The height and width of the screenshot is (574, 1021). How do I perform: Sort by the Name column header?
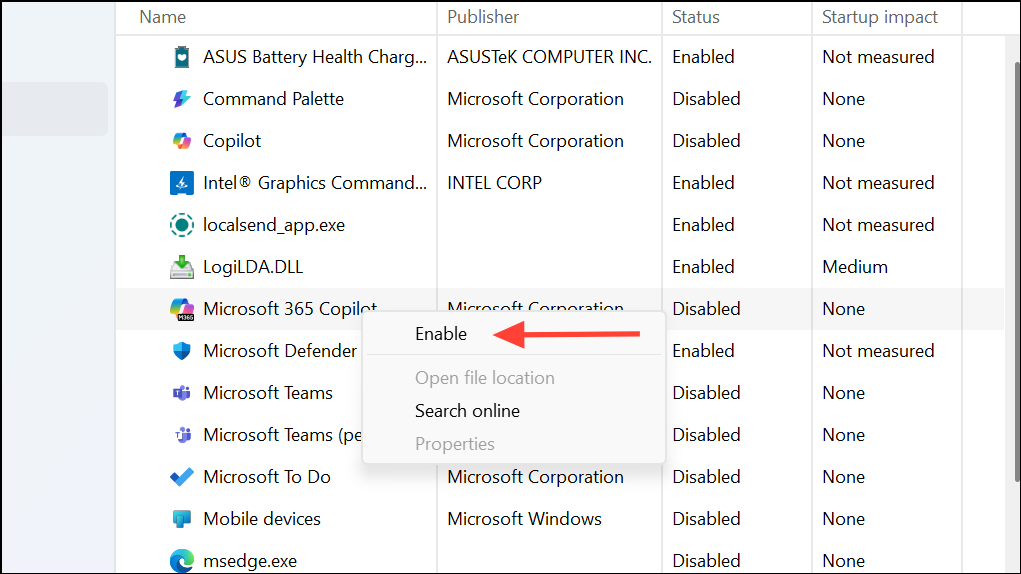[x=163, y=17]
